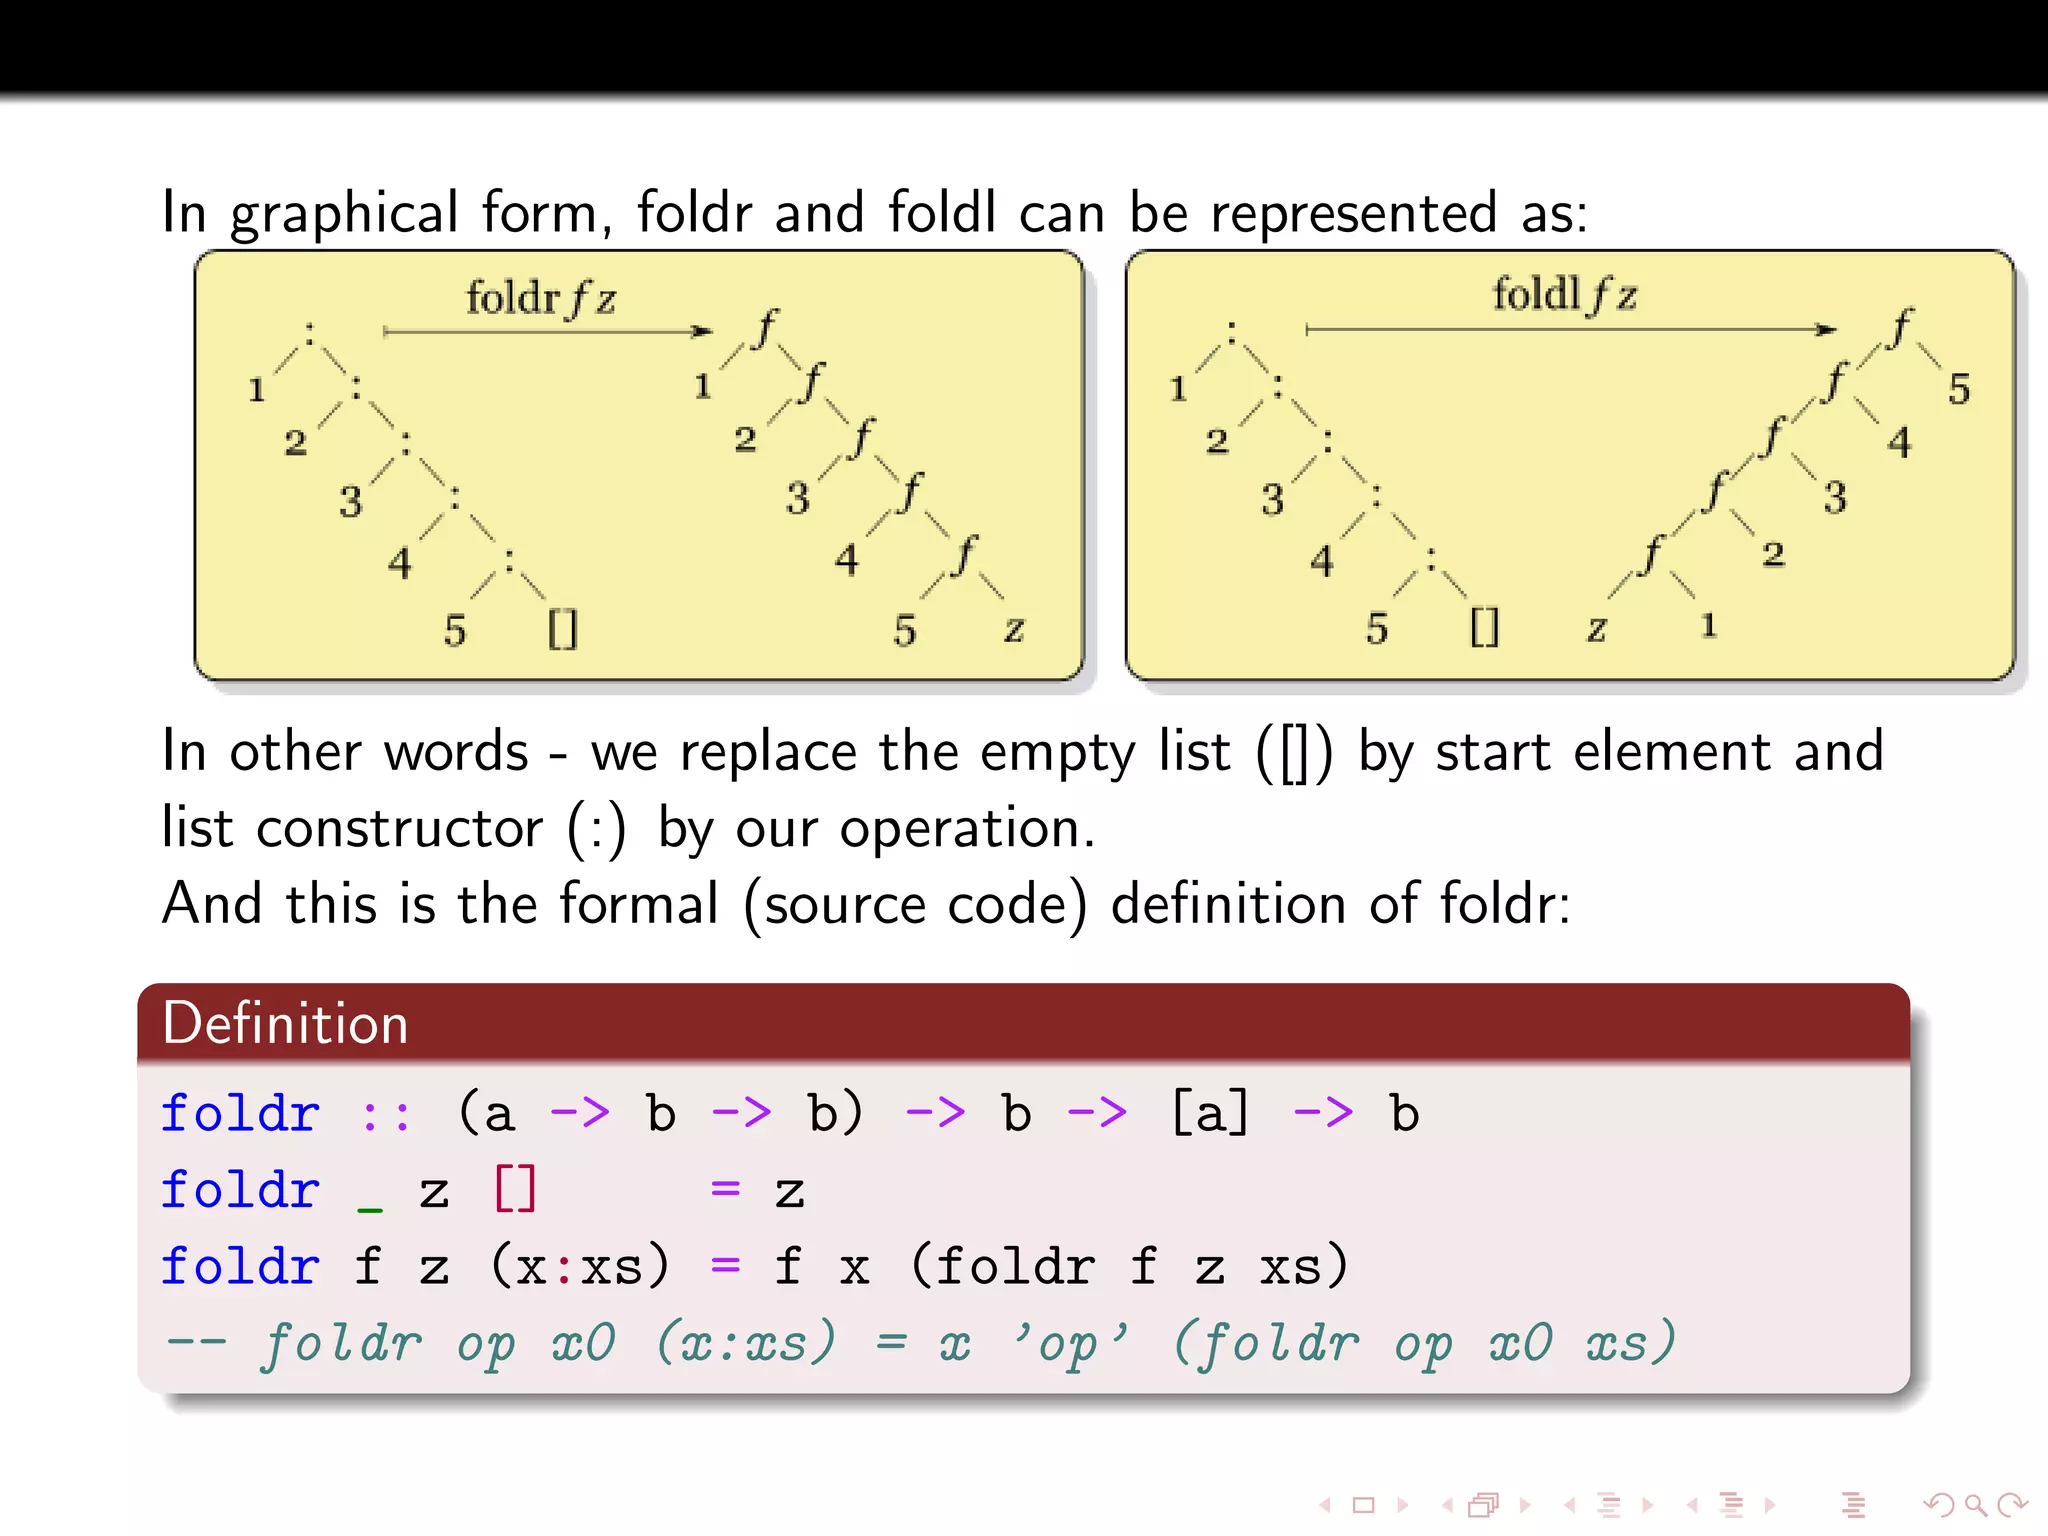Screen dimensions: 2048x1536
Task: Click the 'Definition' block title
Action: 285,1023
